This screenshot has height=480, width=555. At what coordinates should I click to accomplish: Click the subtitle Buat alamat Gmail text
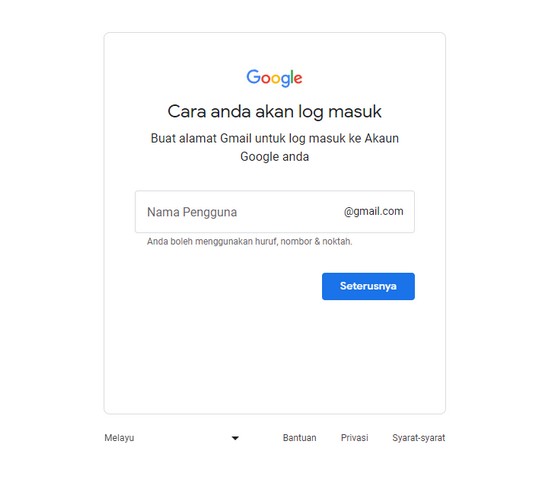point(275,147)
